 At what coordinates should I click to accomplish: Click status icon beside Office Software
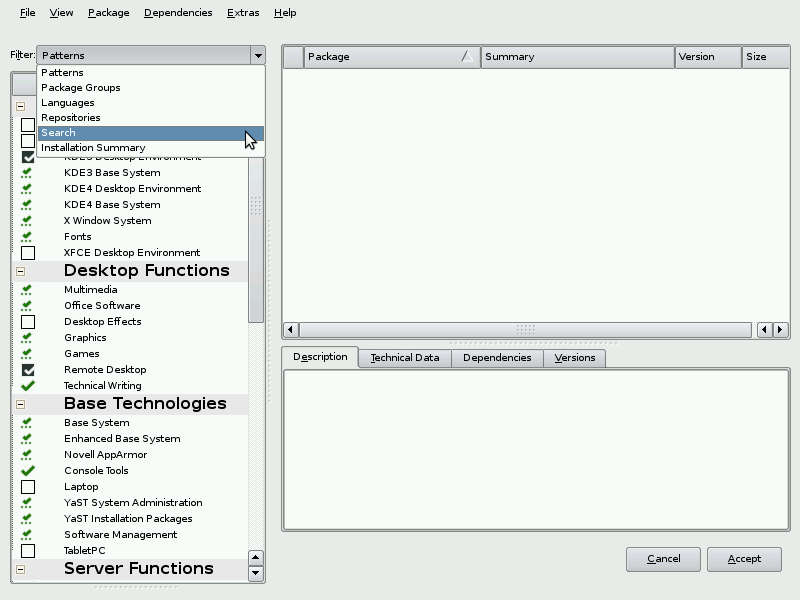pyautogui.click(x=27, y=306)
